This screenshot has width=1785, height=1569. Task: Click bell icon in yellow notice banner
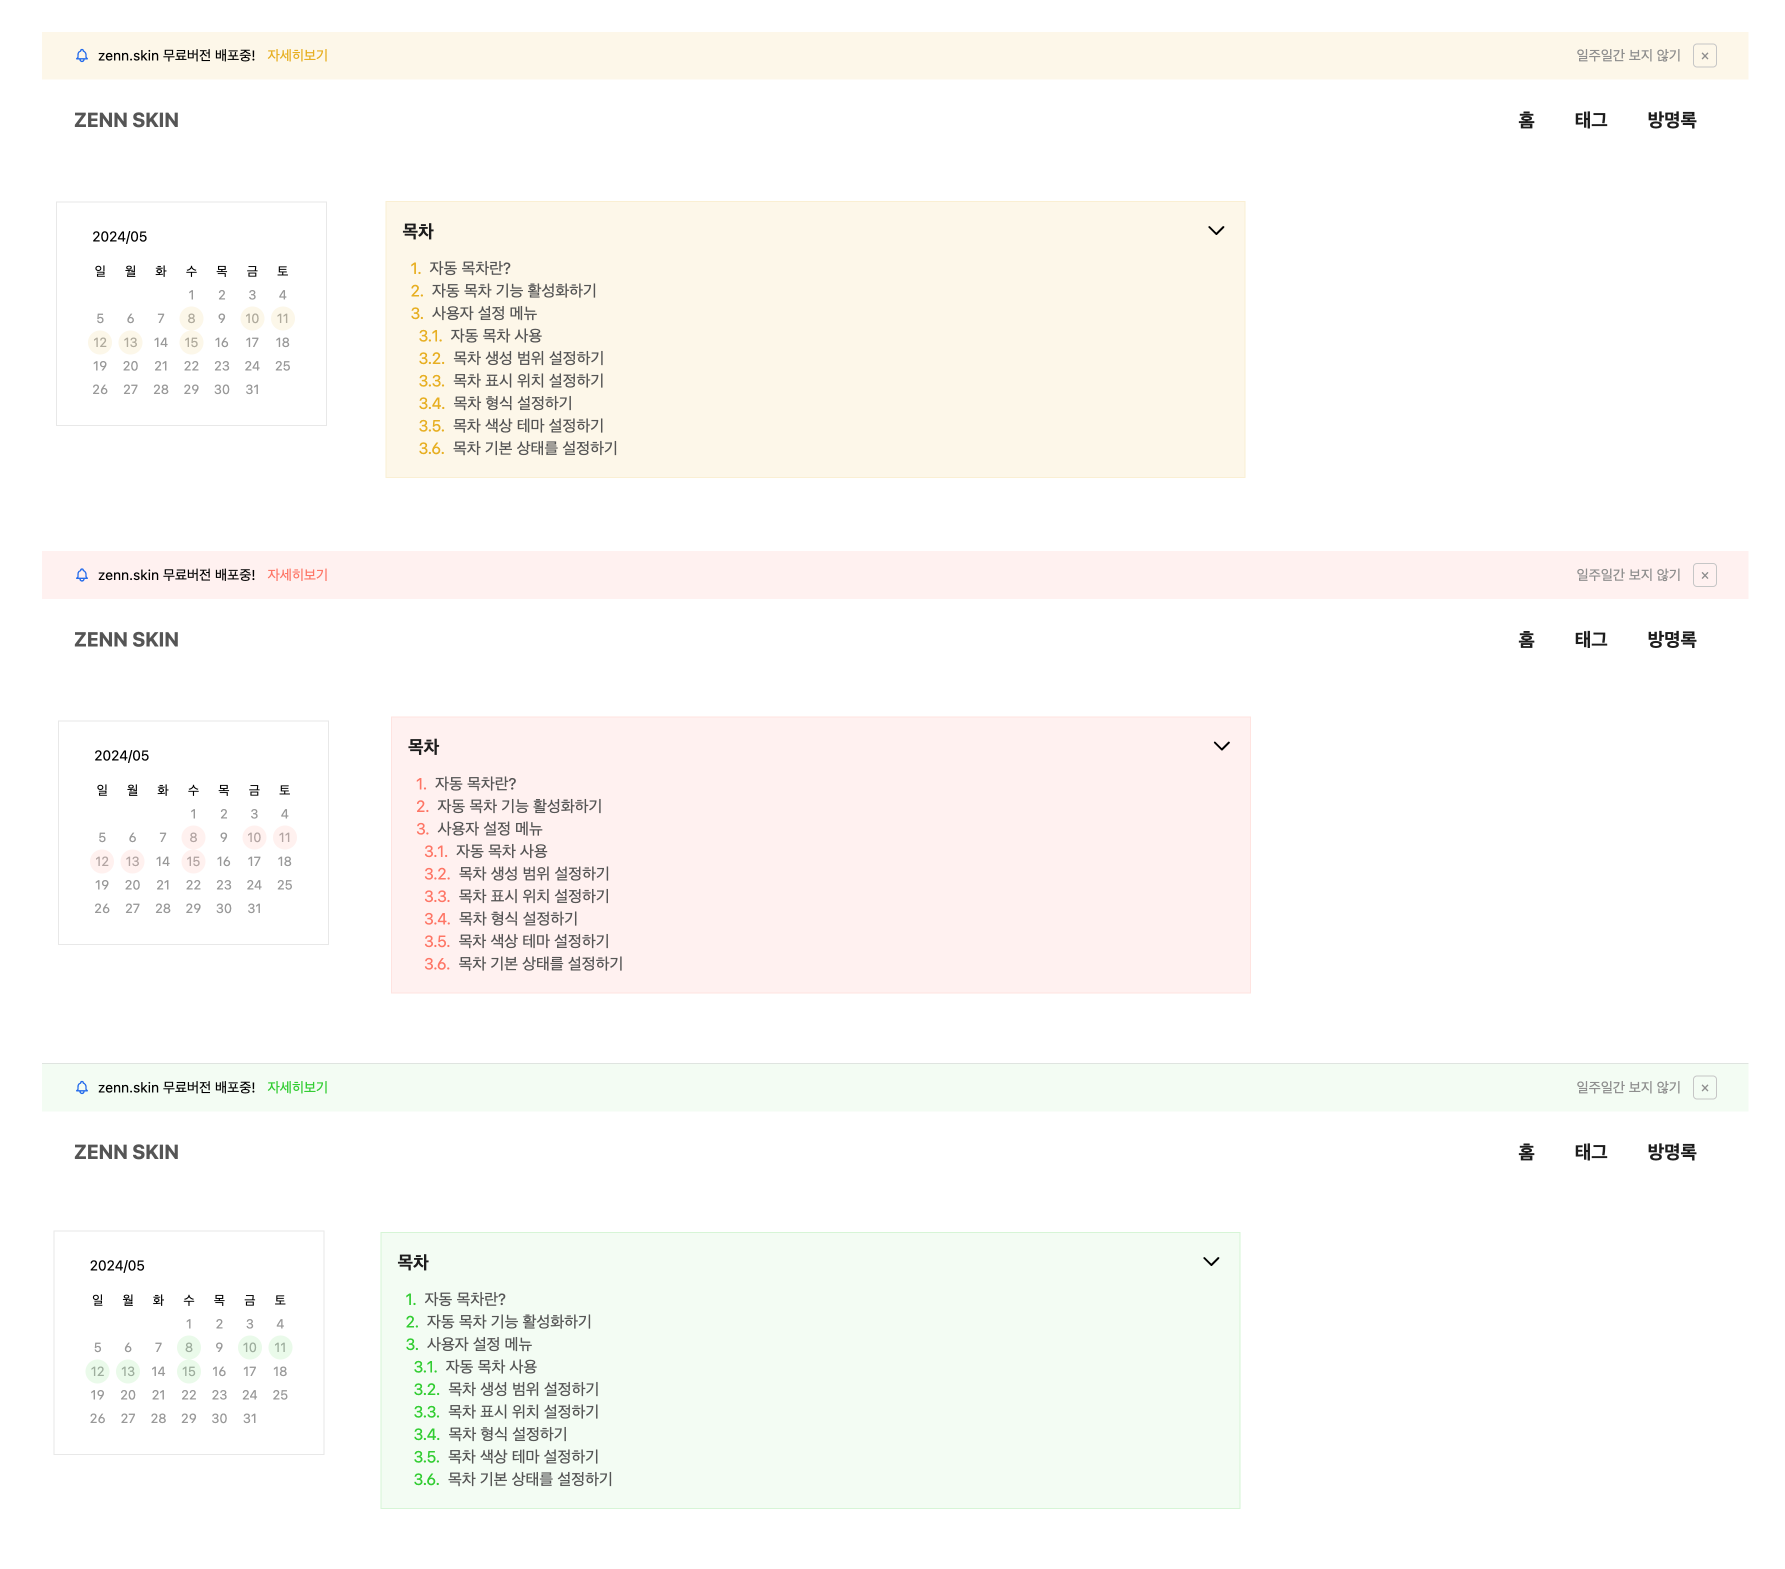click(x=82, y=56)
